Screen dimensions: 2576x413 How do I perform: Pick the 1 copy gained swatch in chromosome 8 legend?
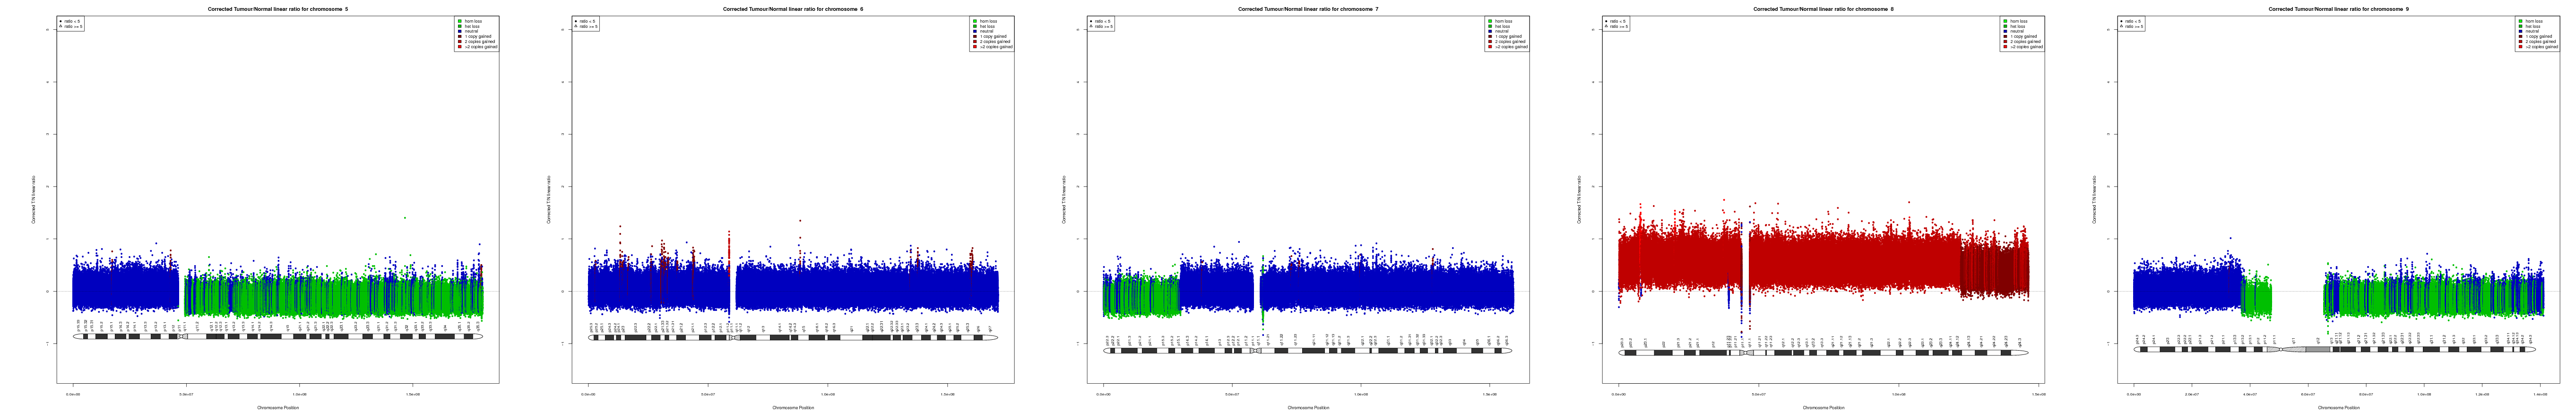2005,36
